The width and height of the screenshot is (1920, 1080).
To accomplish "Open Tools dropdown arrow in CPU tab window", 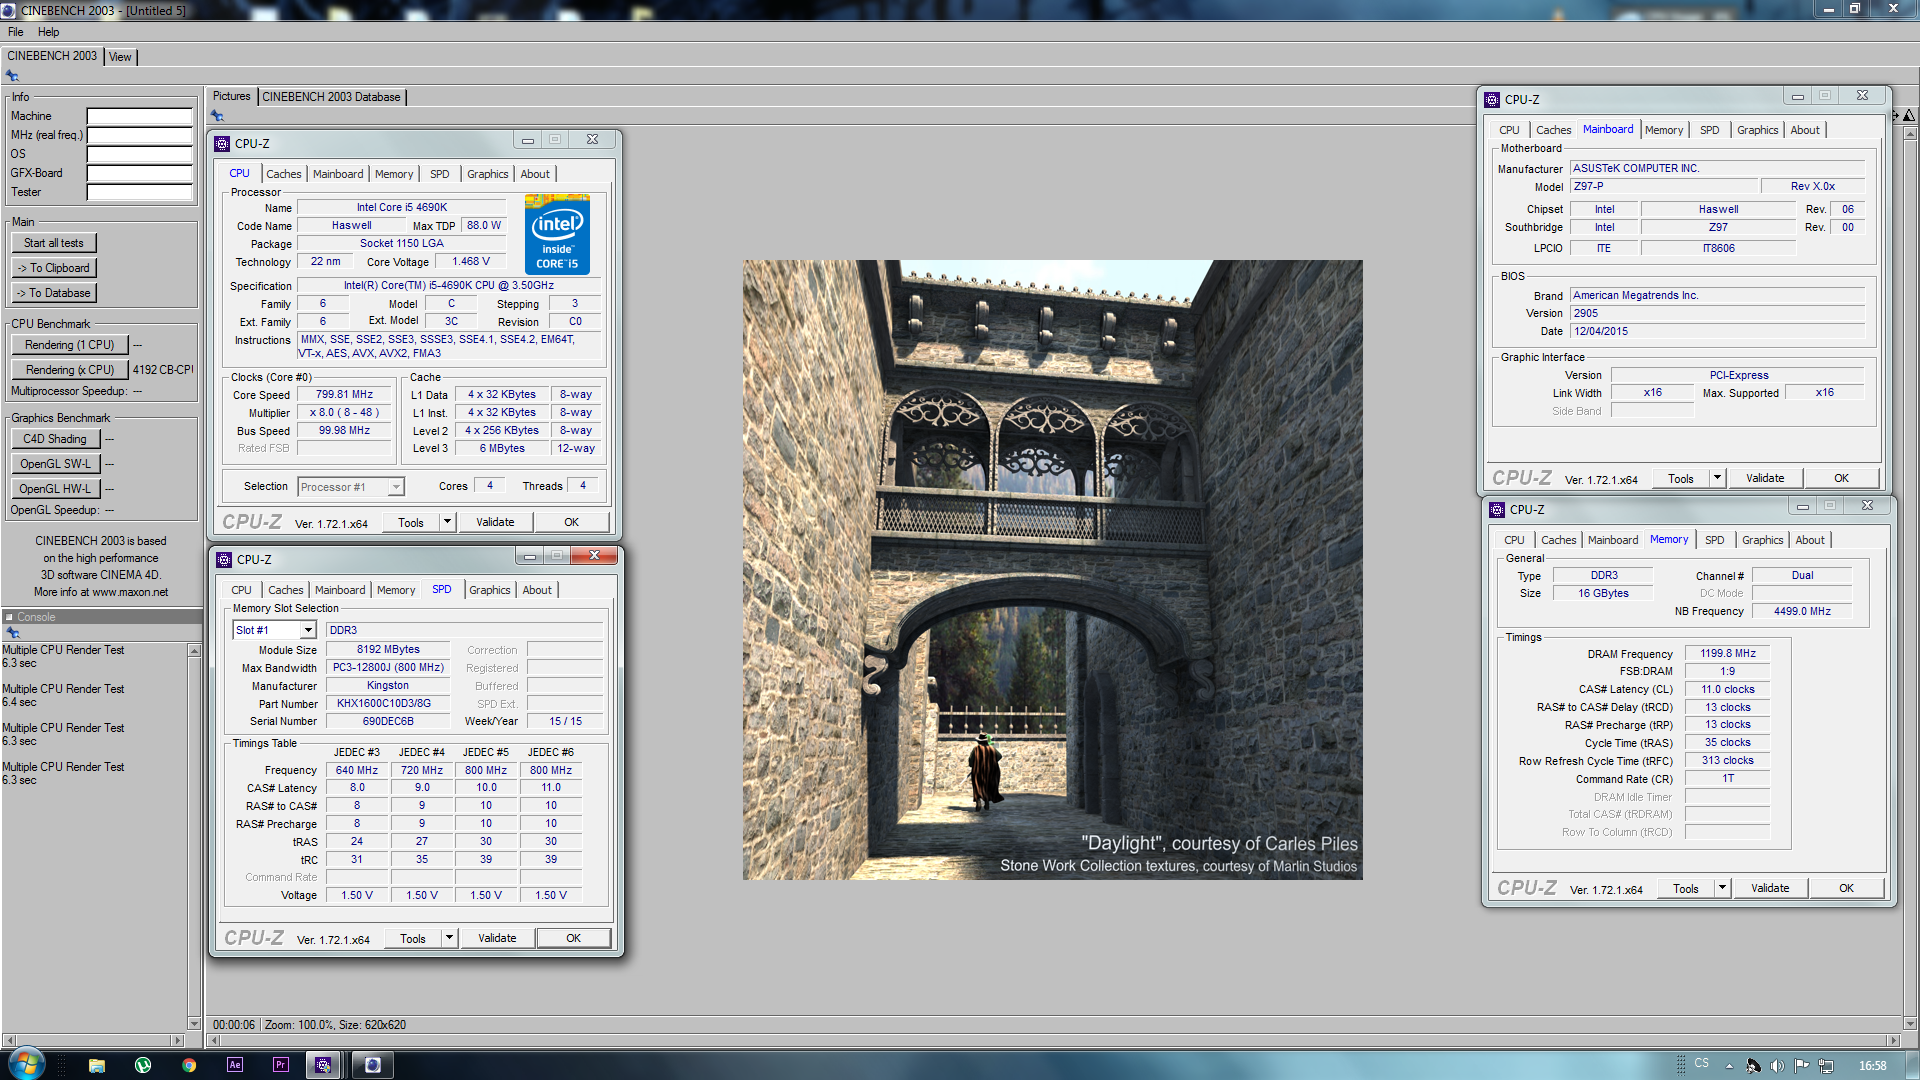I will pos(447,522).
